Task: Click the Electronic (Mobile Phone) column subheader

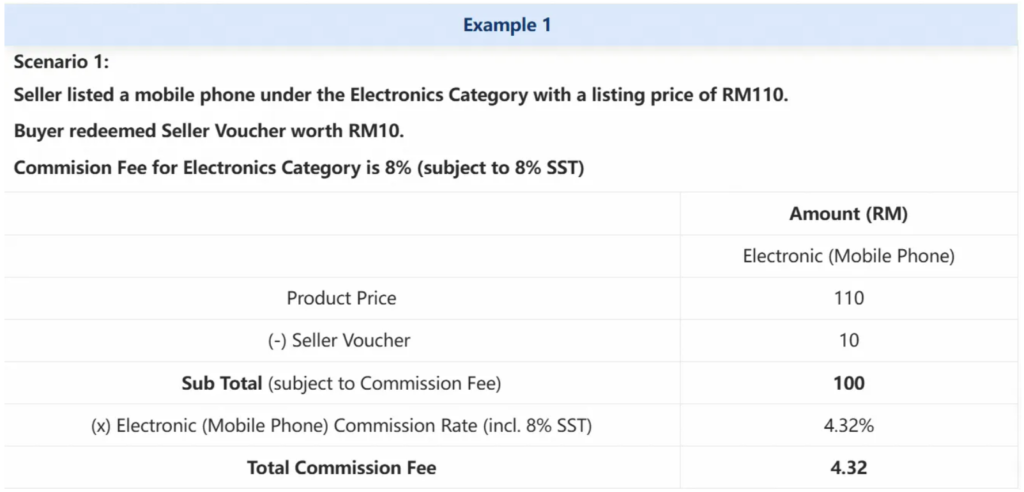Action: click(x=848, y=257)
